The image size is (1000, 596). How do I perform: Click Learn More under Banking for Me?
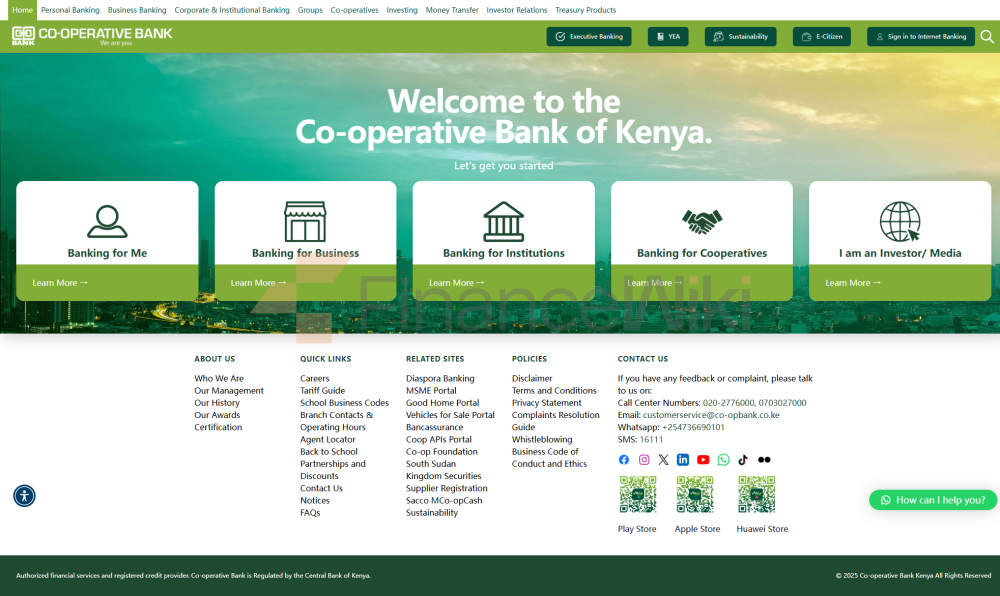[x=60, y=282]
